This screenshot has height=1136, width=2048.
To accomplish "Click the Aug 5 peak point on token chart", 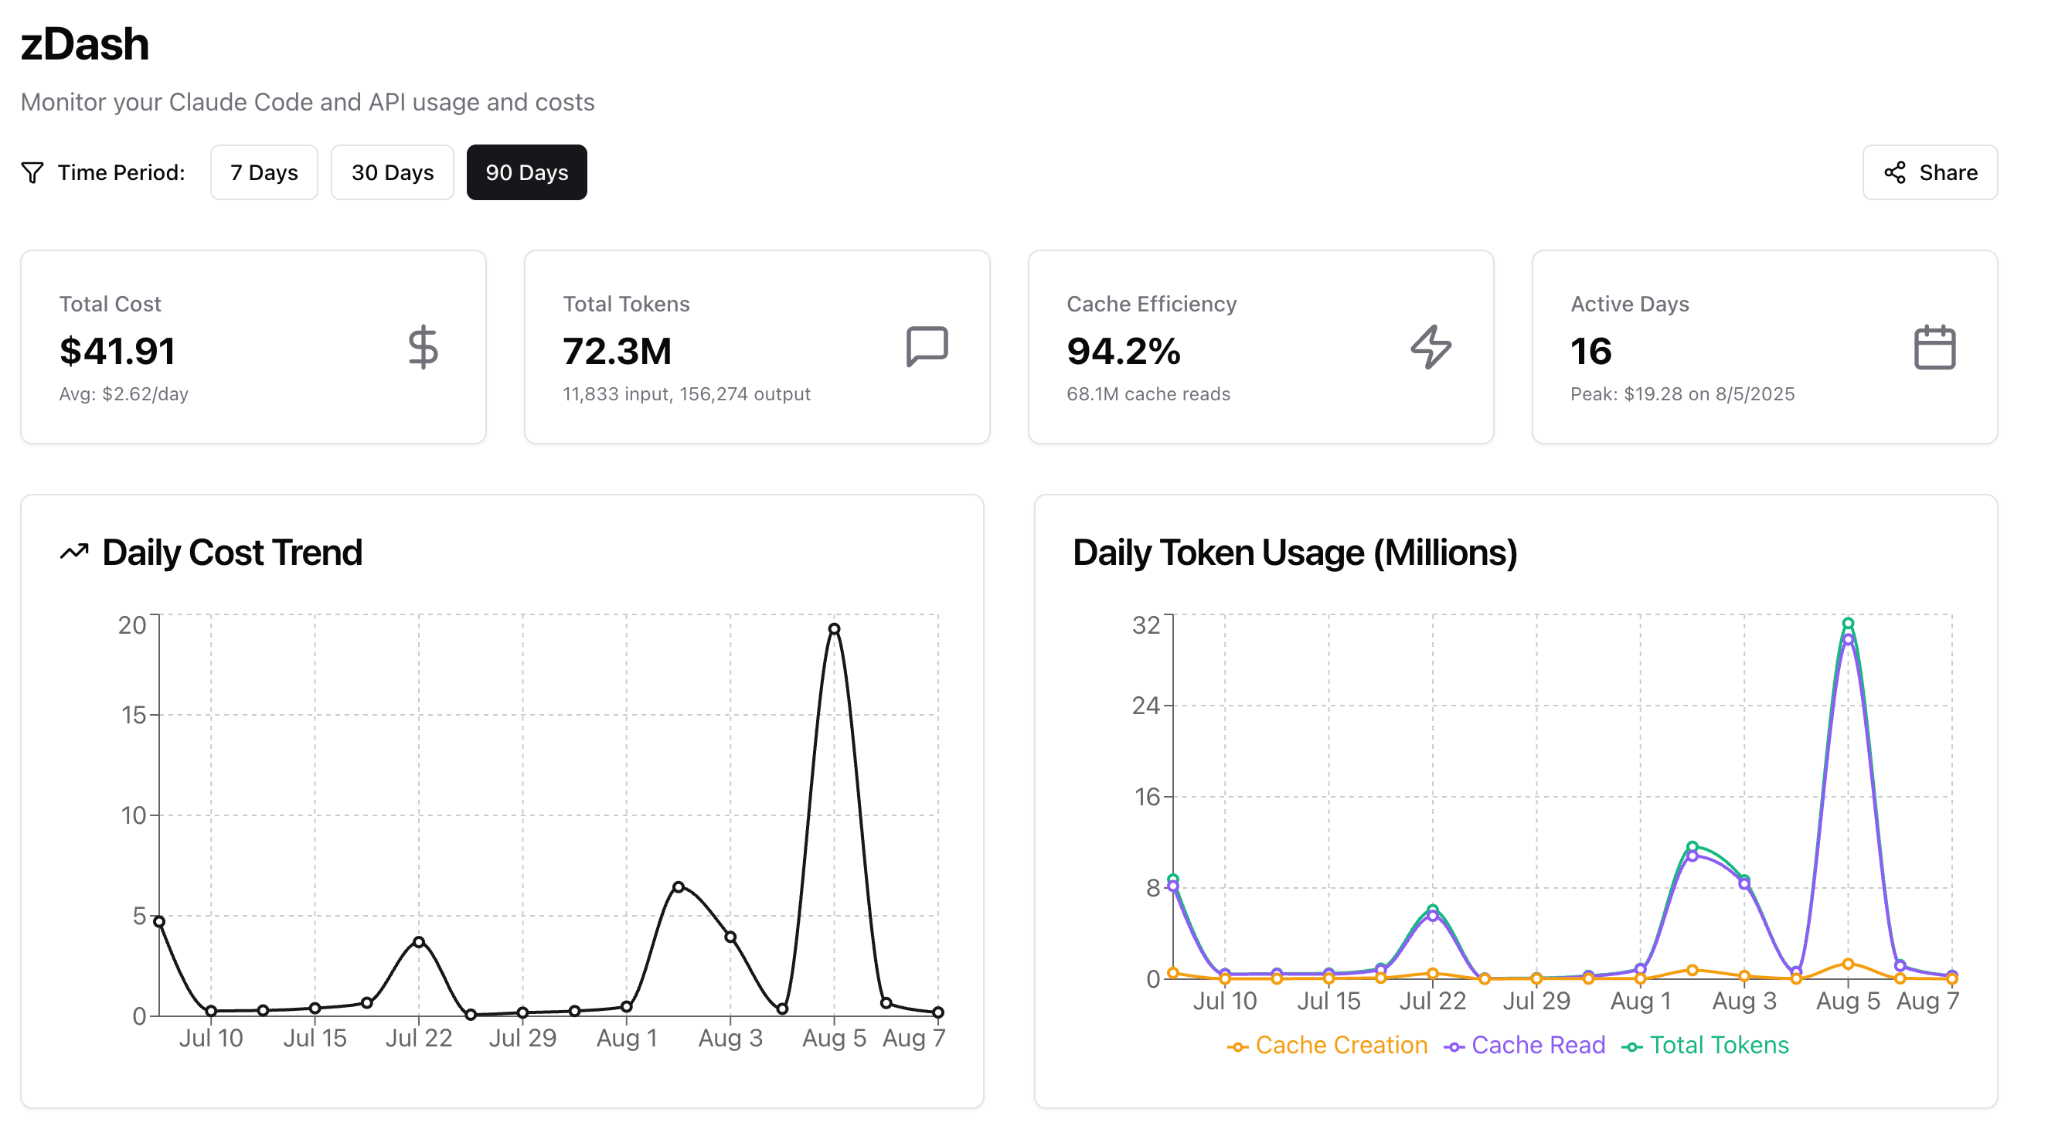I will 1848,624.
